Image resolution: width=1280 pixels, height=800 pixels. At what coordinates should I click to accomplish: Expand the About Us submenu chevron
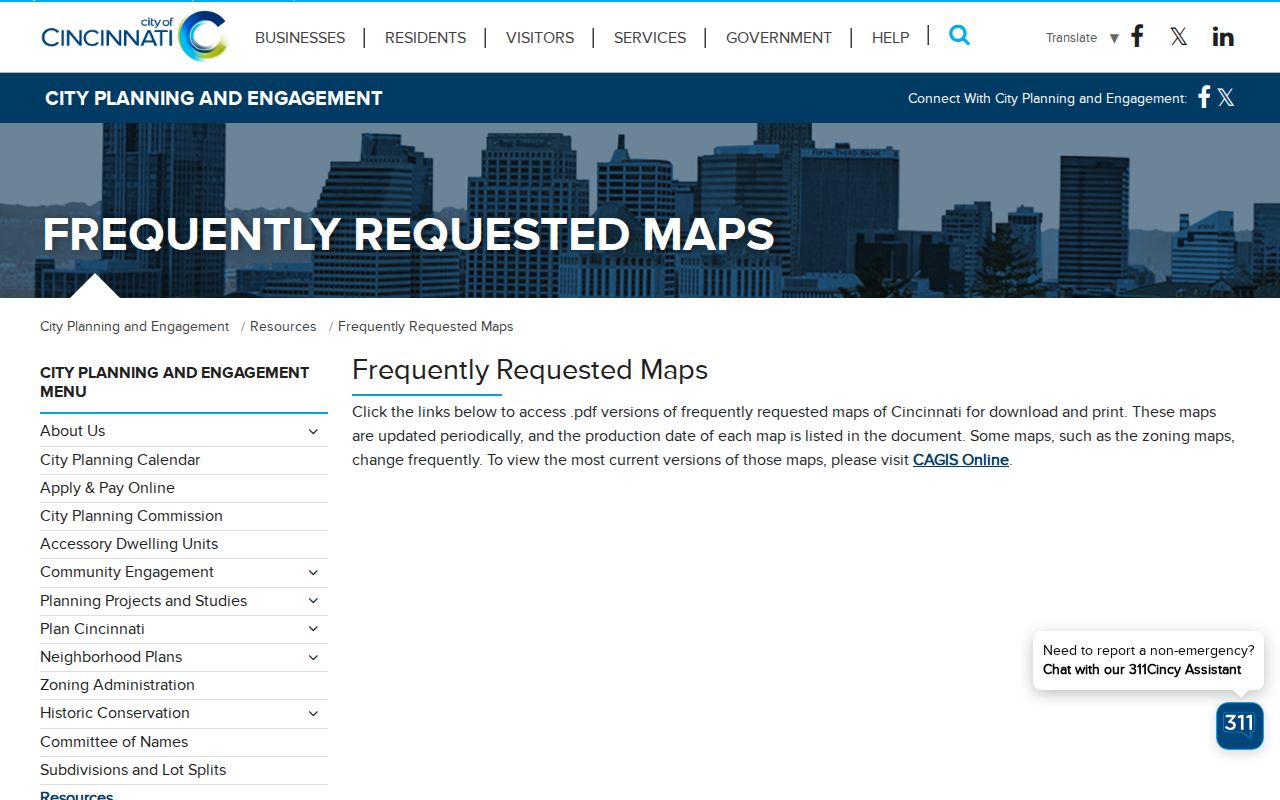[x=313, y=431]
